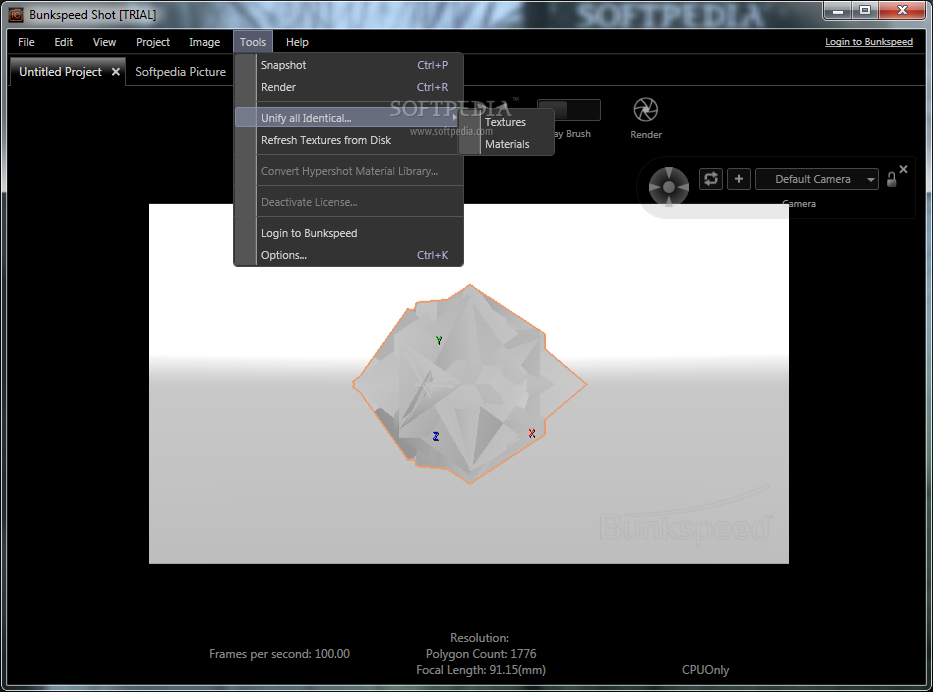Click the Render aperture icon in toolbar
Screen dimensions: 933x692
(x=646, y=110)
